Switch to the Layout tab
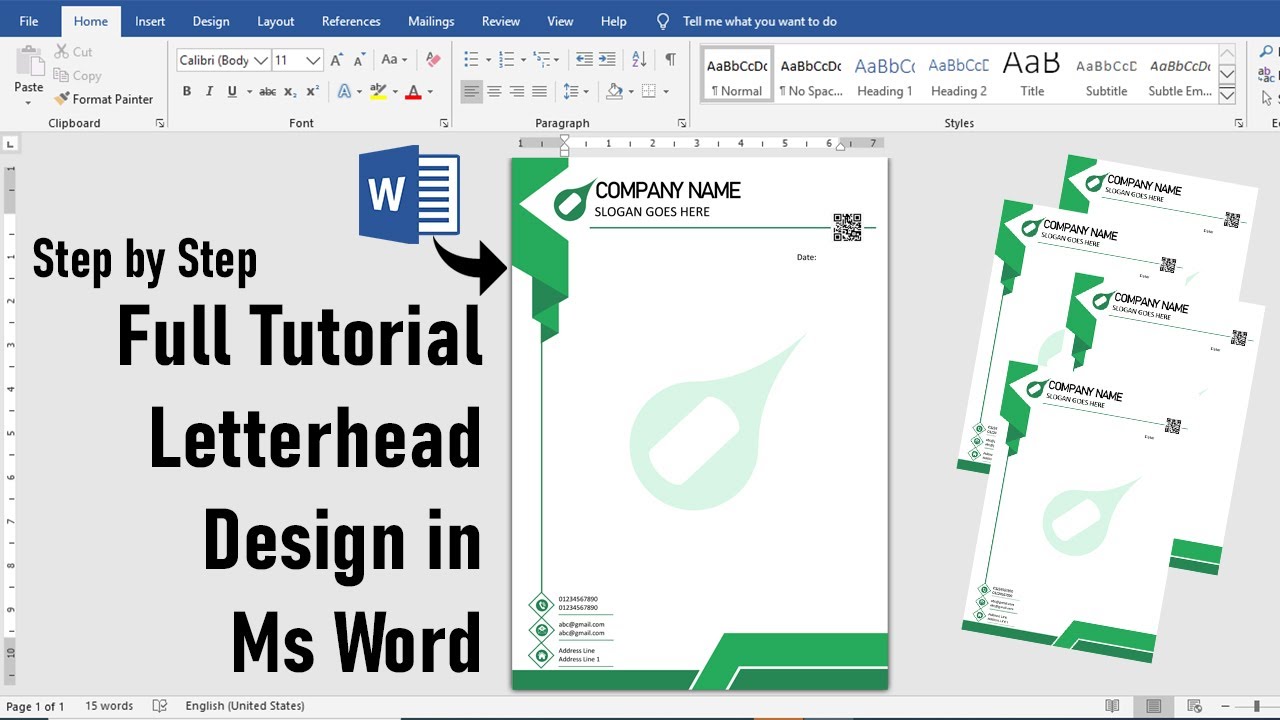This screenshot has width=1280, height=720. pos(275,21)
